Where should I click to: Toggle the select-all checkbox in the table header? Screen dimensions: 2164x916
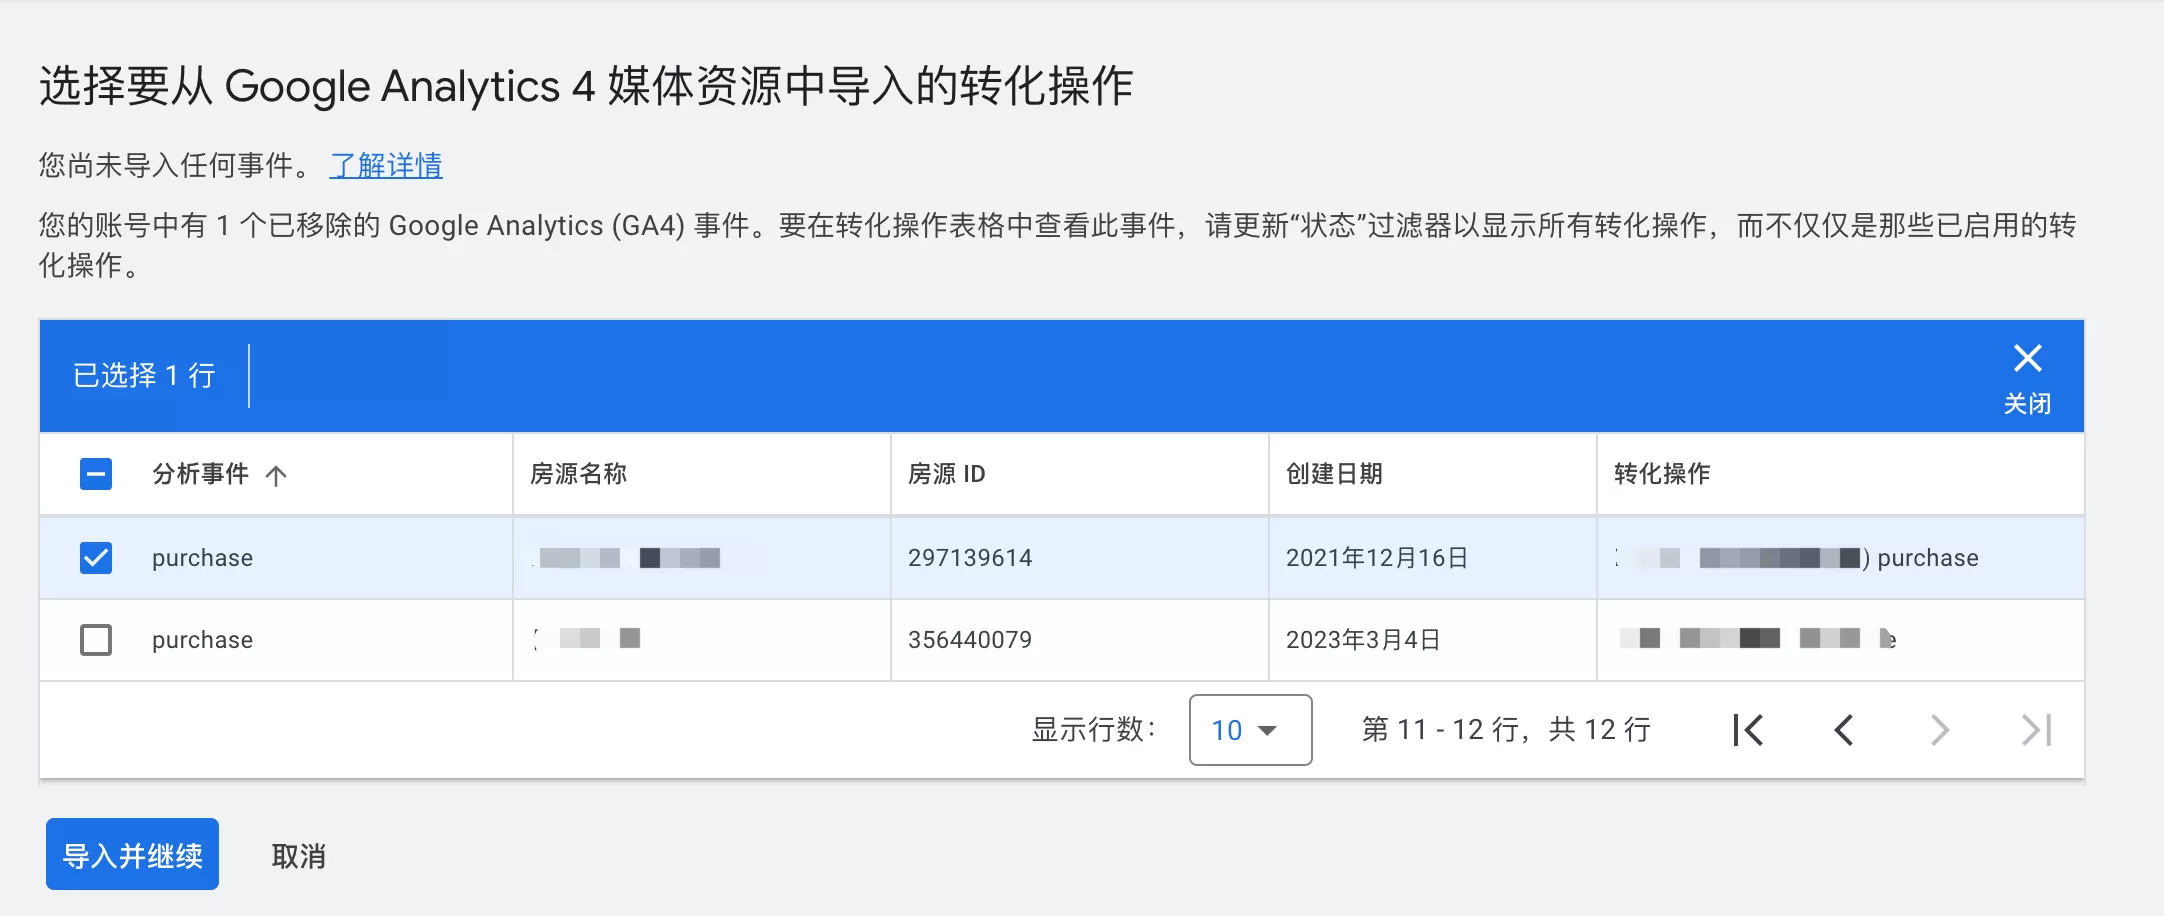pyautogui.click(x=96, y=474)
